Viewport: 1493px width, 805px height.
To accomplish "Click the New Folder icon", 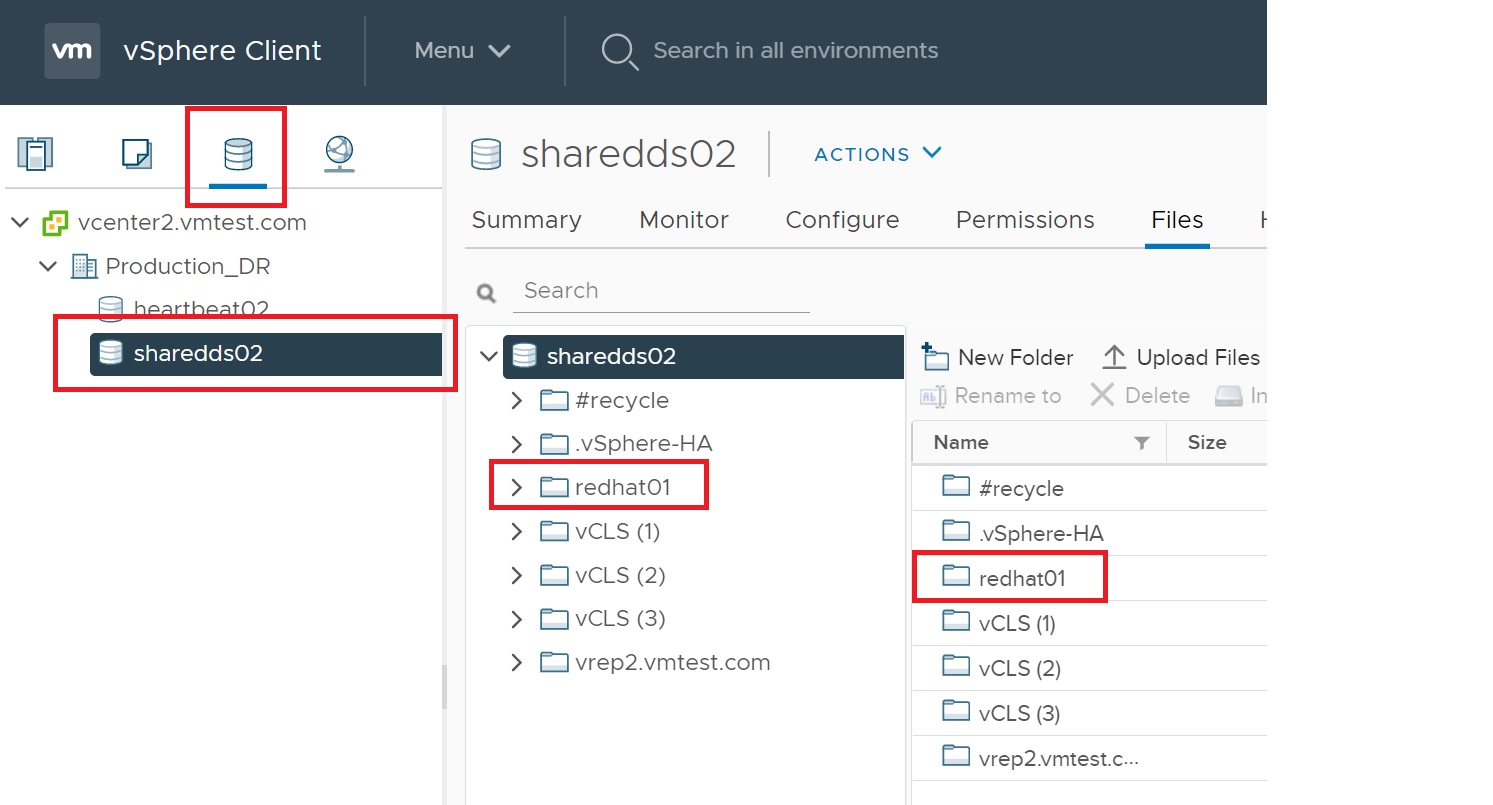I will click(x=935, y=357).
